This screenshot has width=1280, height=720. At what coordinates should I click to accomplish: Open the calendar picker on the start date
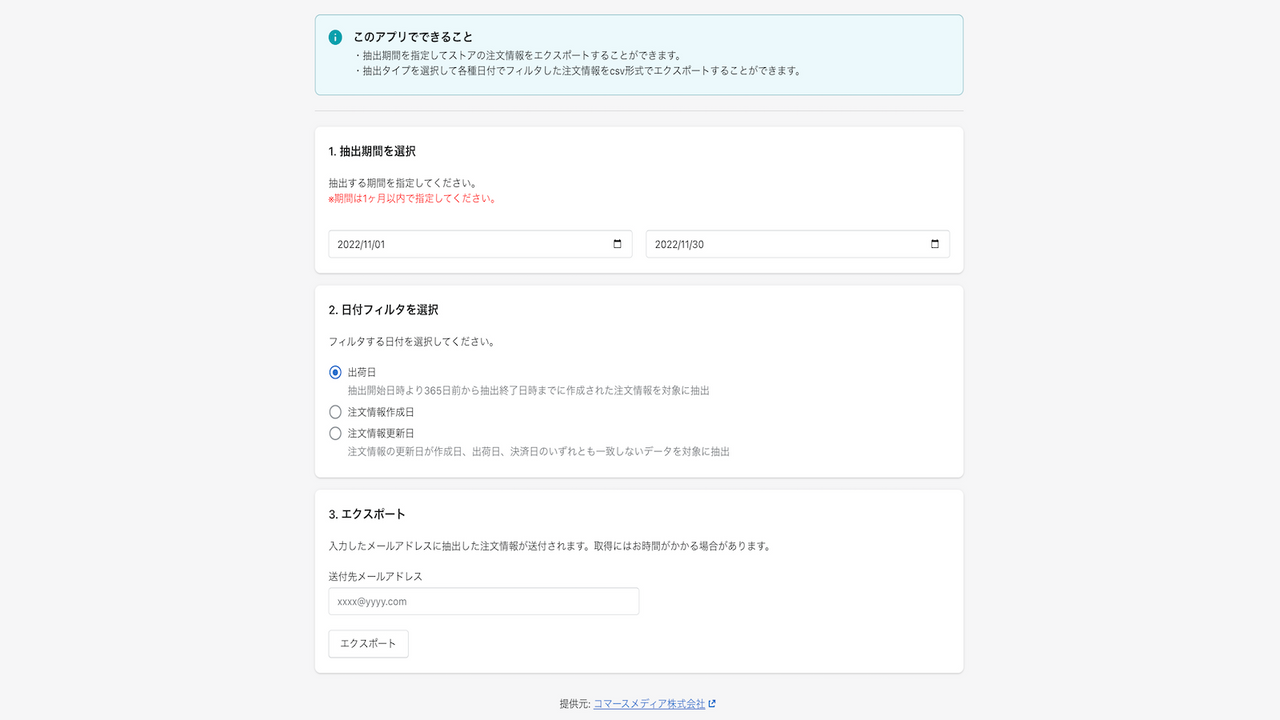[618, 243]
